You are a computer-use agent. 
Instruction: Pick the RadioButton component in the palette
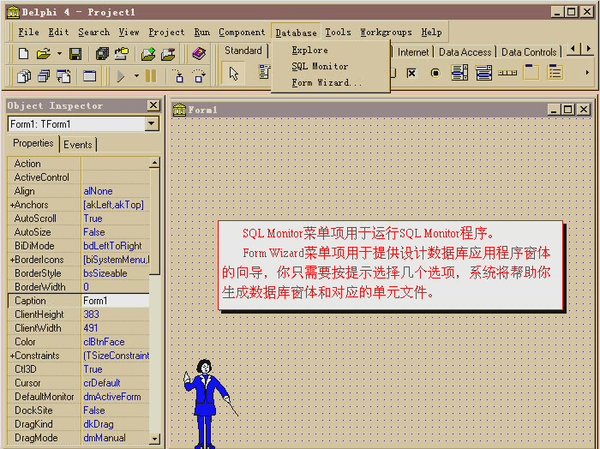435,73
